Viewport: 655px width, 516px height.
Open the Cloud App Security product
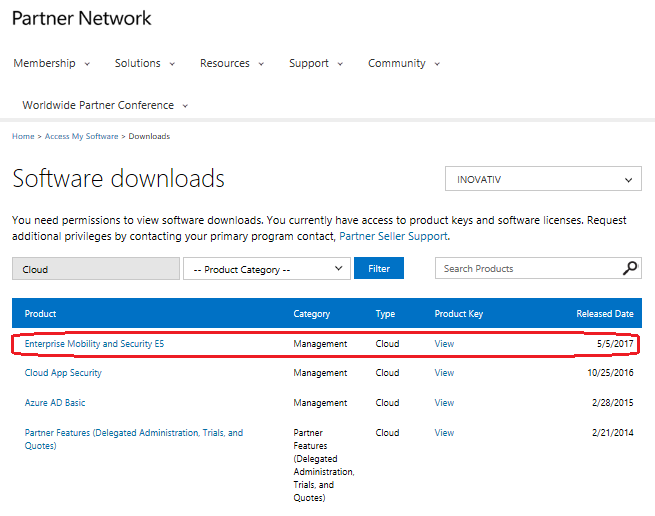click(63, 373)
